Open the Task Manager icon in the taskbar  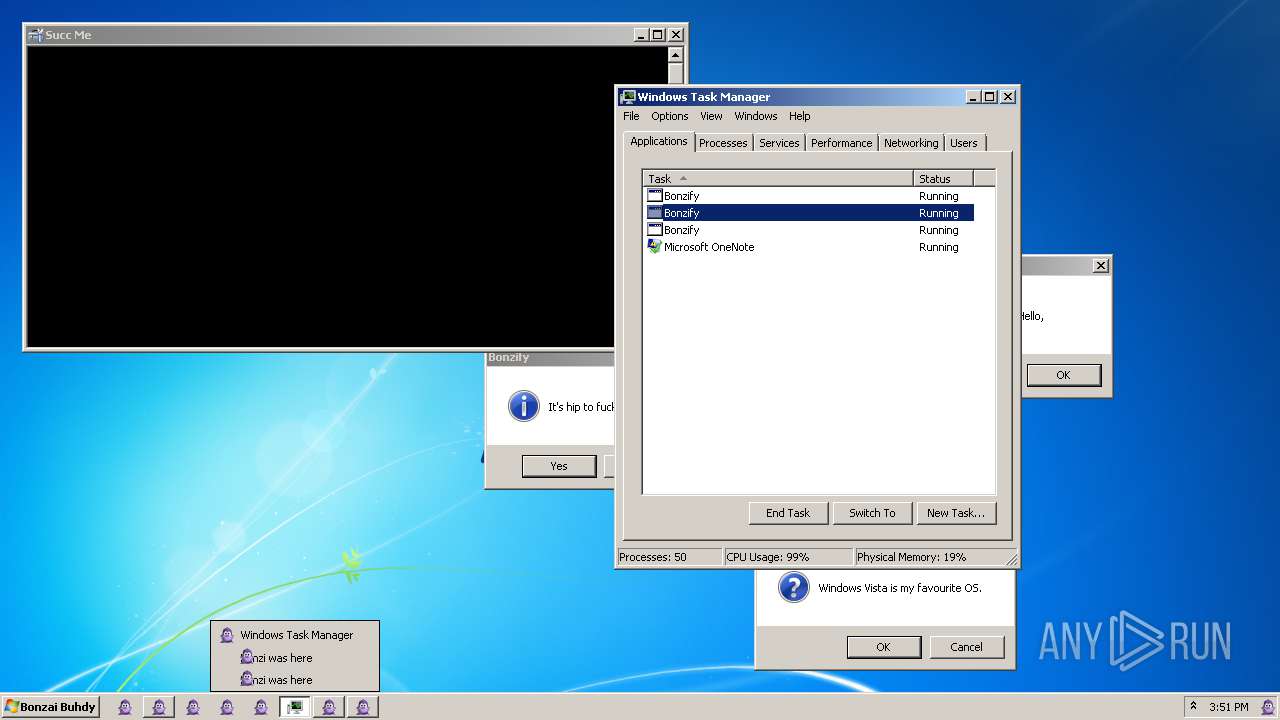coord(294,707)
